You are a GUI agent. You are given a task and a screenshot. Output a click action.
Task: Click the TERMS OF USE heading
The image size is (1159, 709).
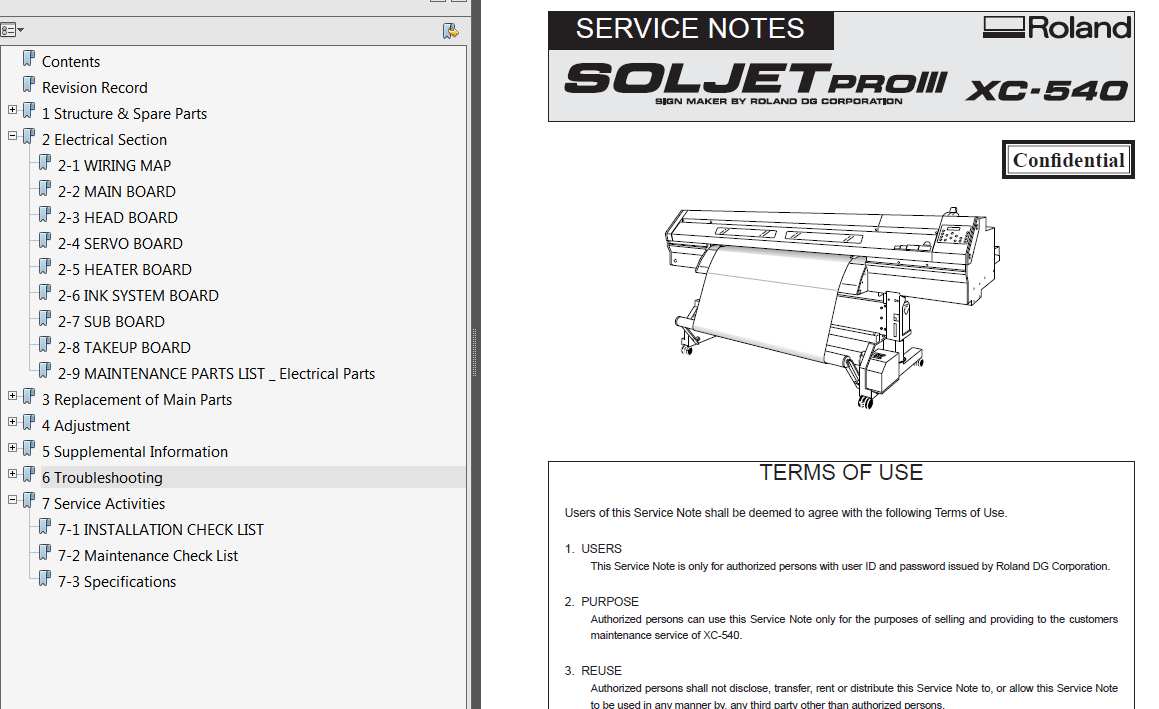click(x=841, y=472)
